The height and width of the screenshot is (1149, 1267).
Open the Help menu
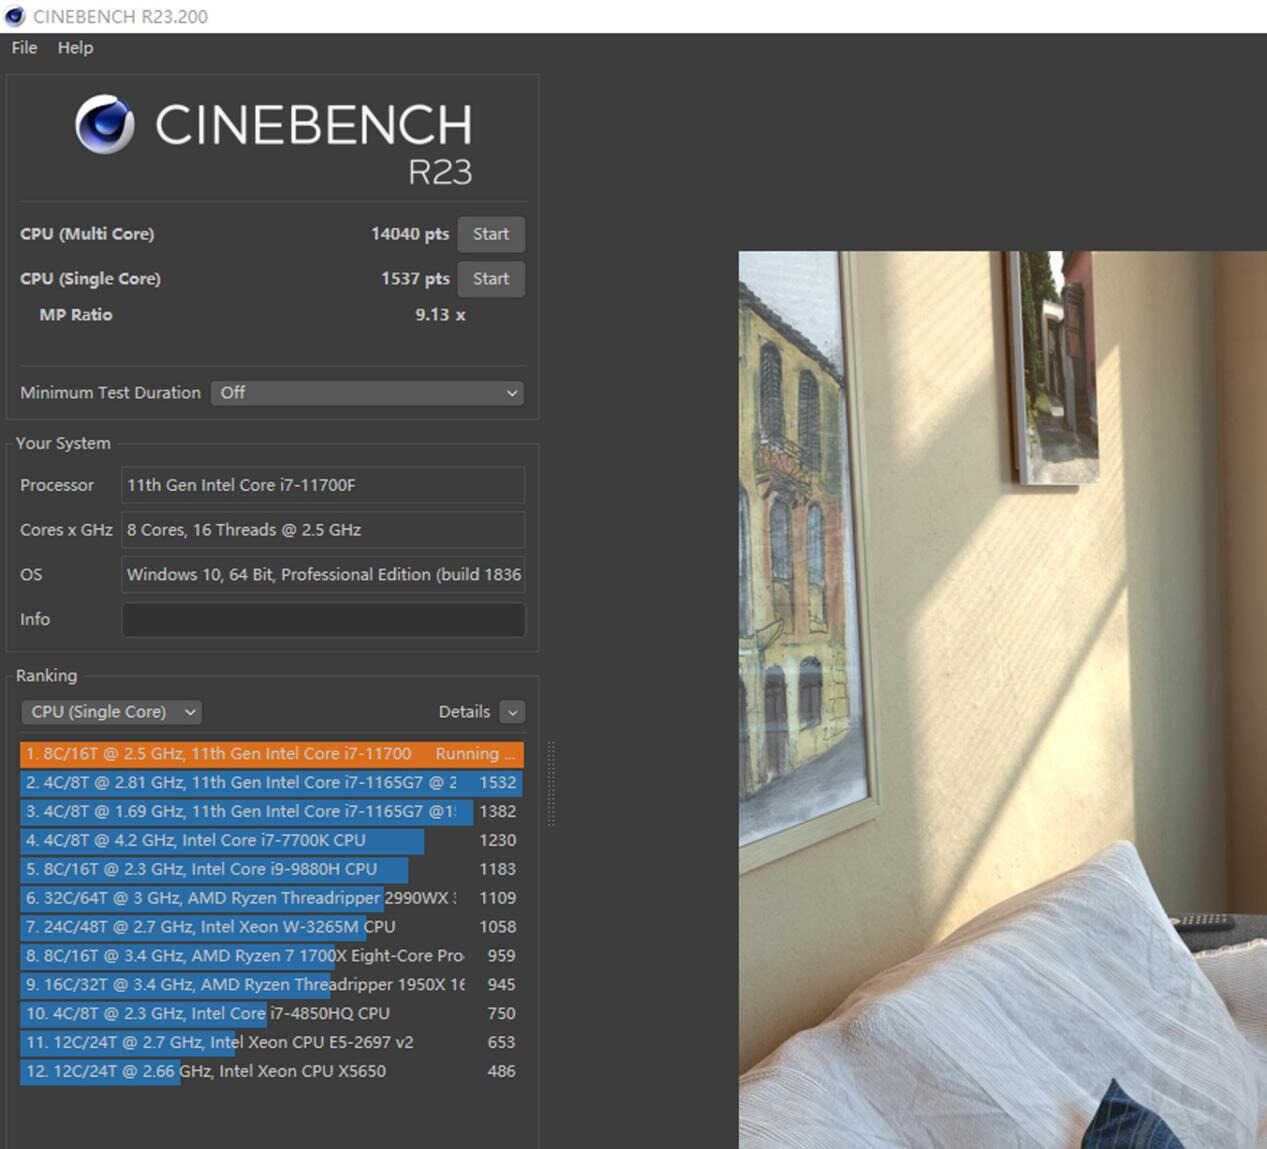pos(75,47)
